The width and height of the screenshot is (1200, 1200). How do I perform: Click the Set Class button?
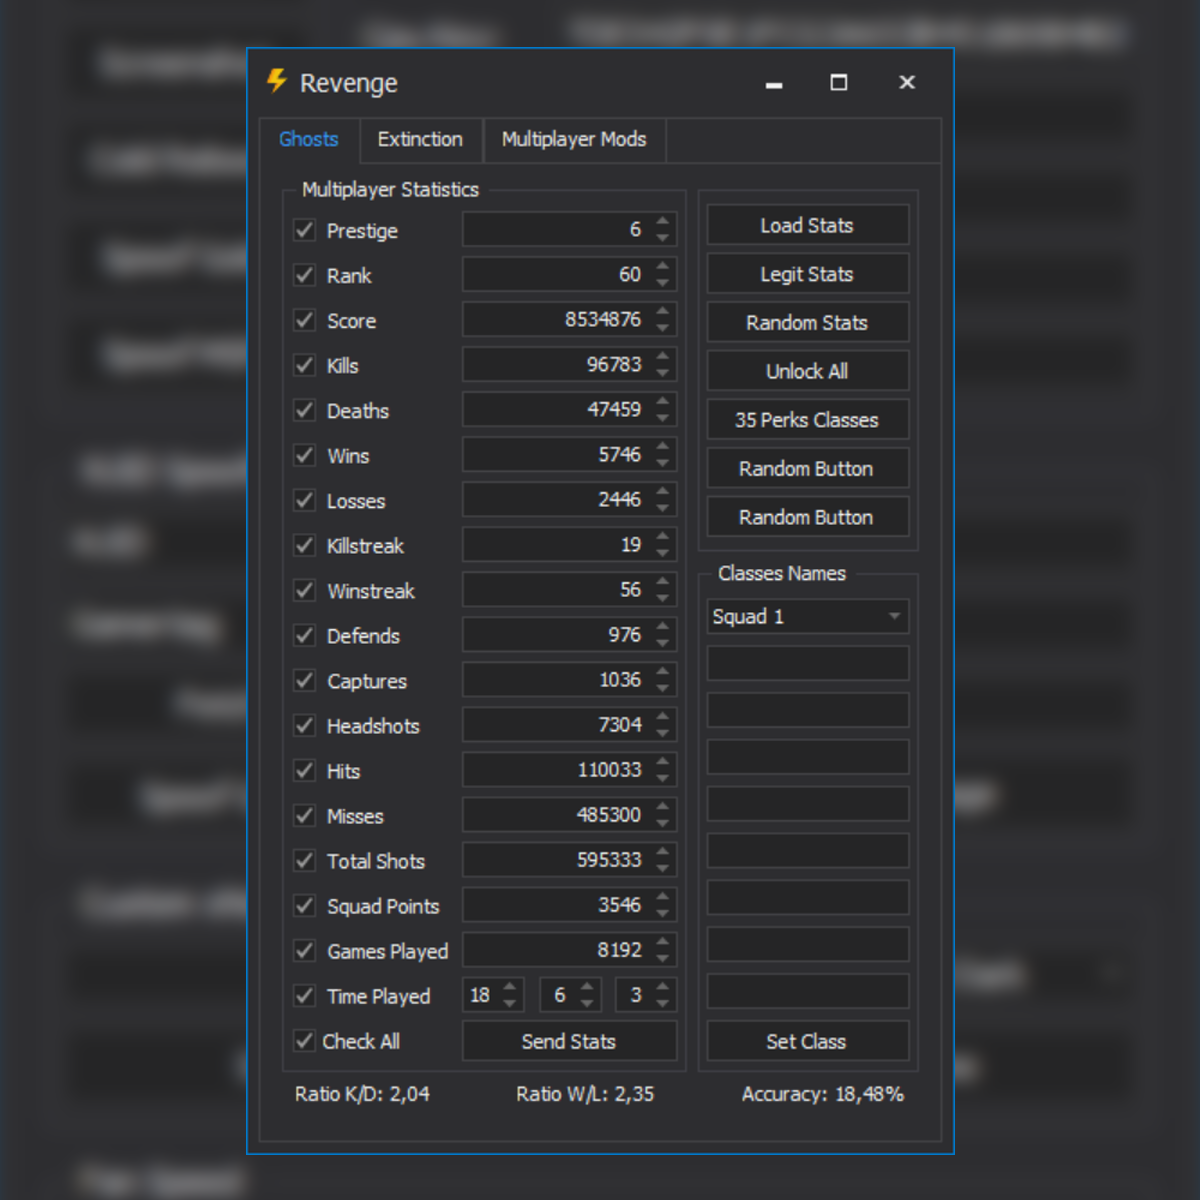pyautogui.click(x=807, y=1041)
